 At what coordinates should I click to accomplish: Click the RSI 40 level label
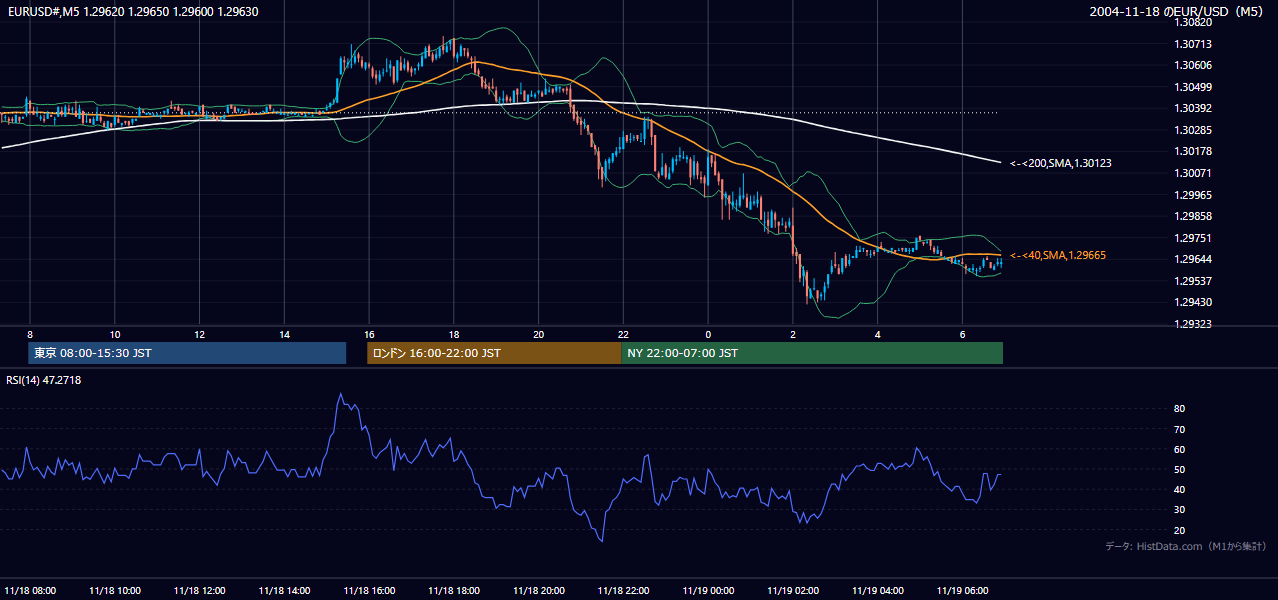(x=1179, y=489)
